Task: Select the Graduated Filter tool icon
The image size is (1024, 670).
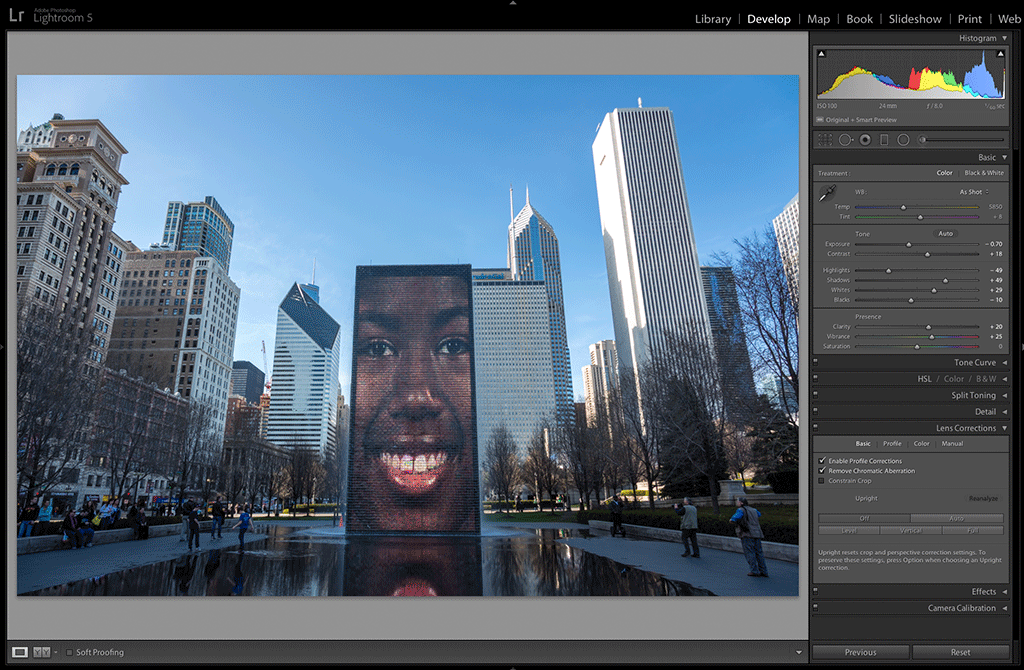Action: pyautogui.click(x=884, y=140)
